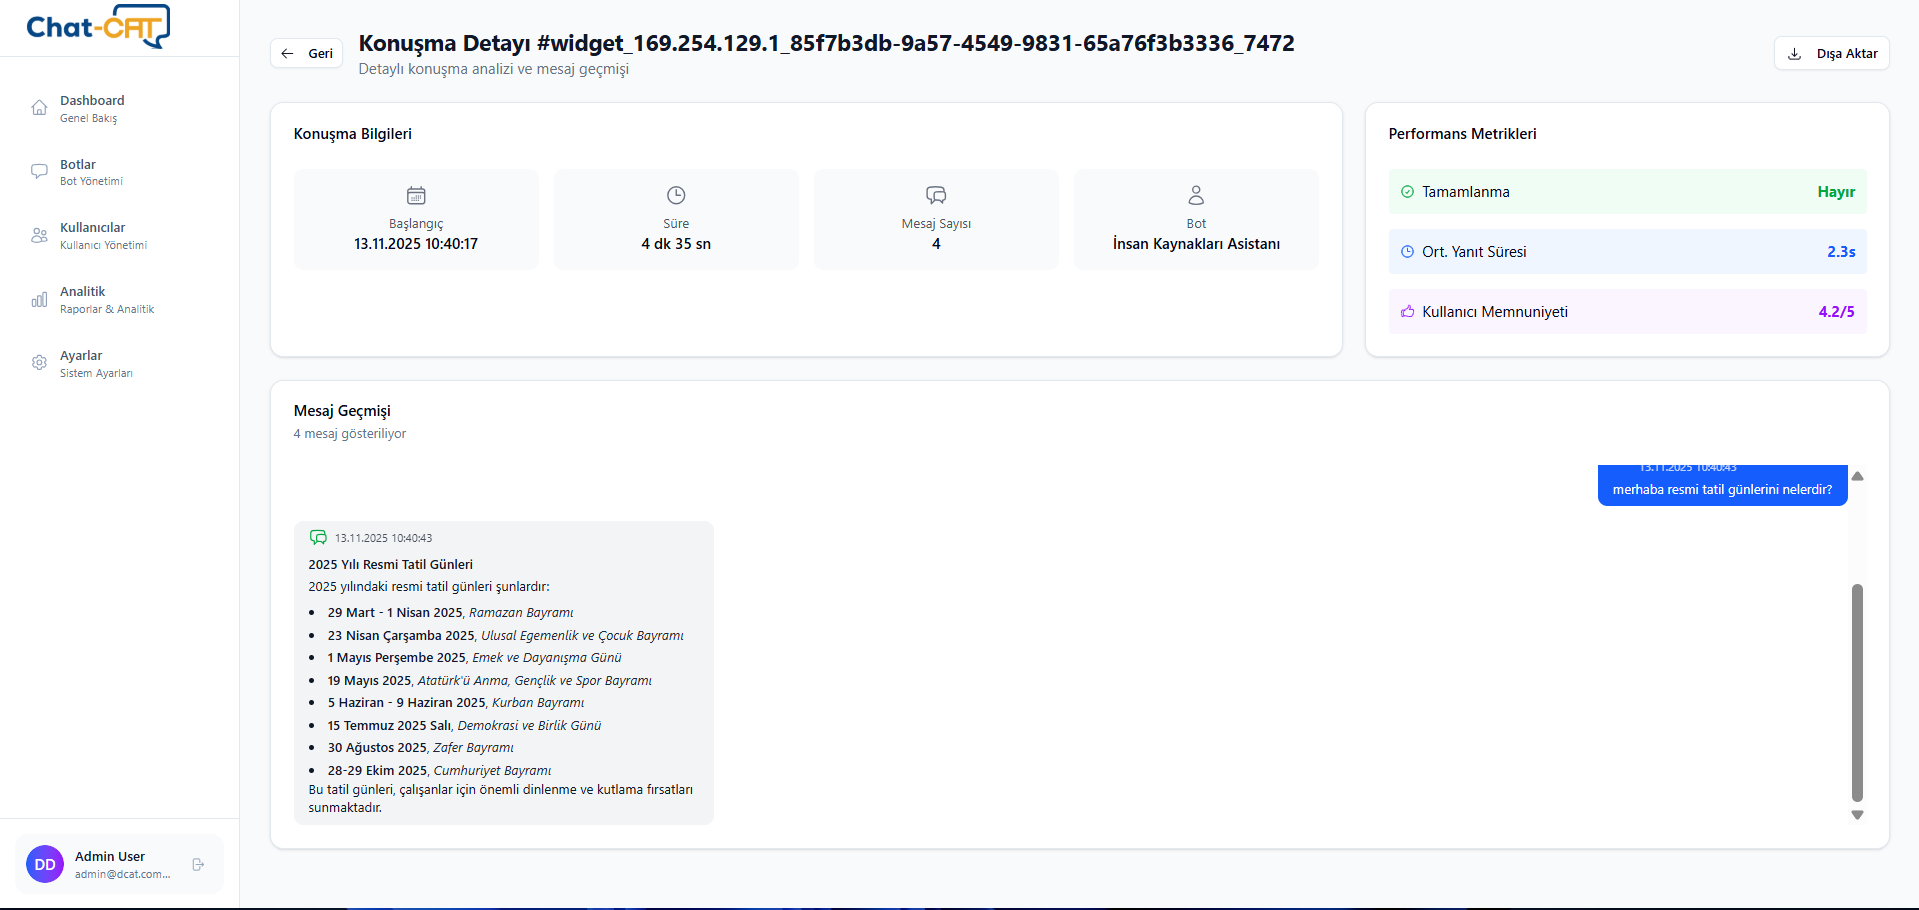This screenshot has height=910, width=1919.
Task: Click the Botlar chat bubble icon
Action: coord(39,171)
